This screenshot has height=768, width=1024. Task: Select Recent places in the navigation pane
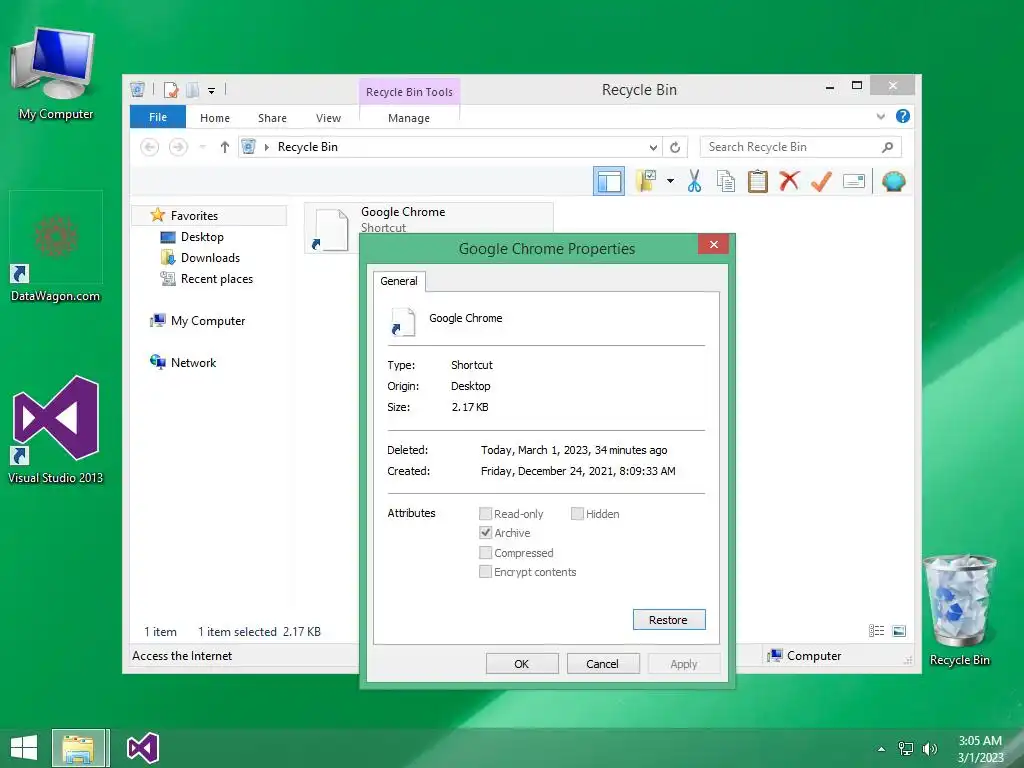pos(217,279)
